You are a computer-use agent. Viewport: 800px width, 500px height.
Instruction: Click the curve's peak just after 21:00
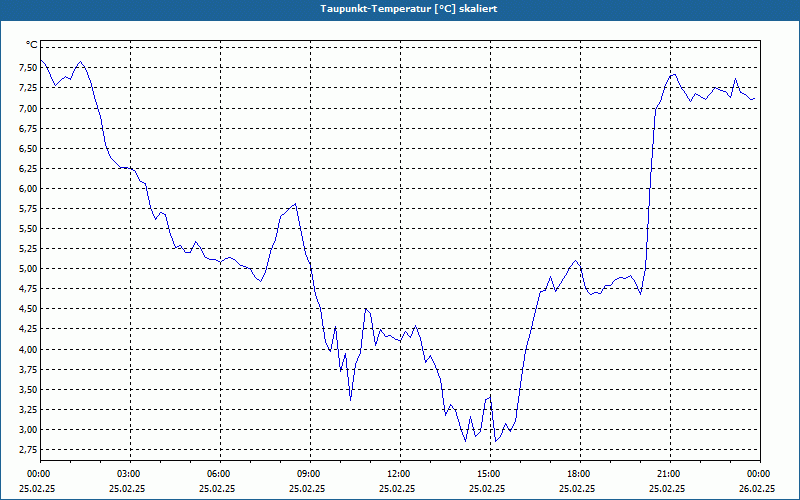675,74
